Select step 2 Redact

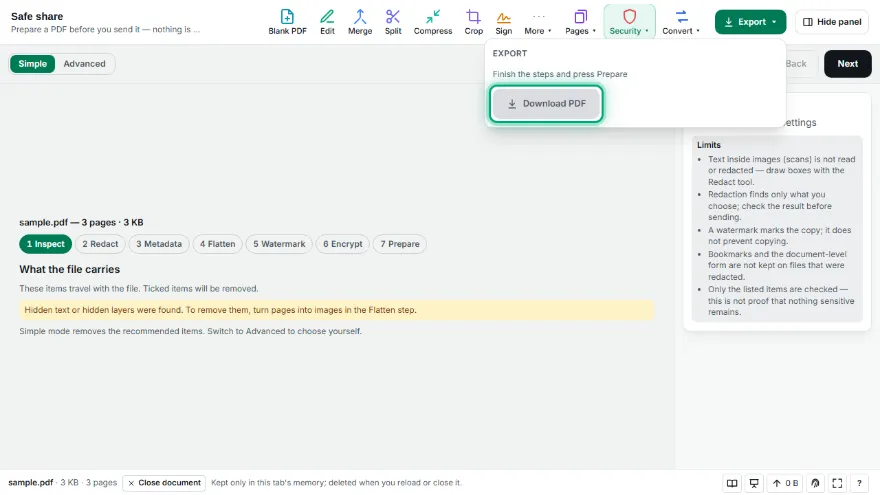tap(100, 244)
